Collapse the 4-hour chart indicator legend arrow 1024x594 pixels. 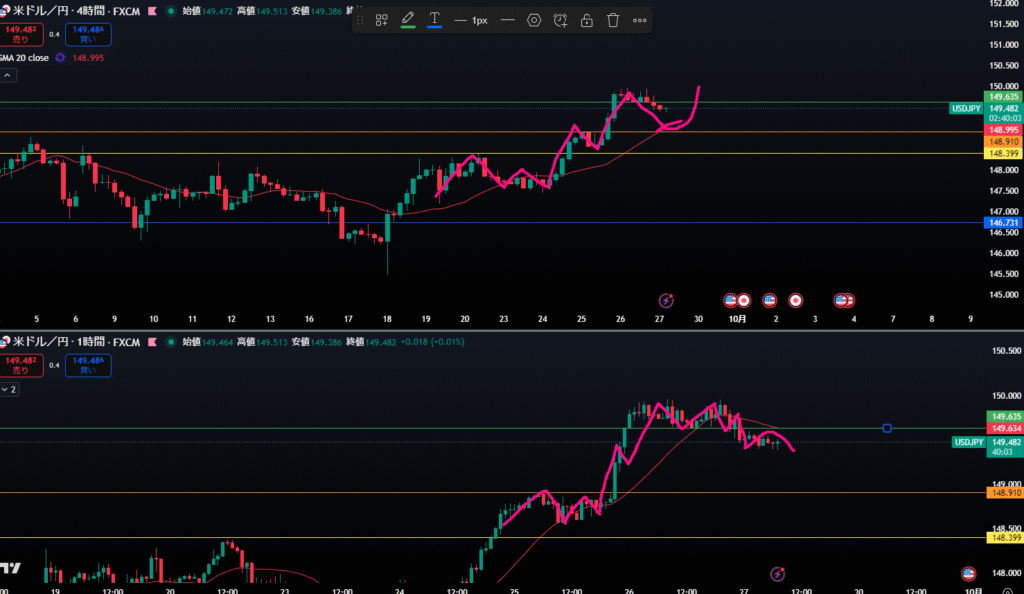pos(7,75)
